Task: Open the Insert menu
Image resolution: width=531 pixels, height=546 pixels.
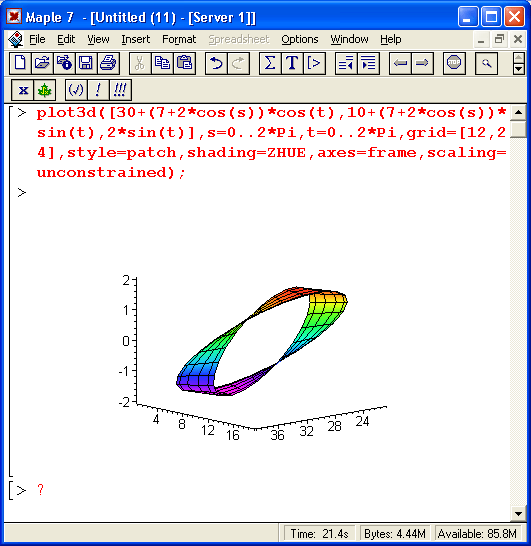Action: [x=135, y=39]
